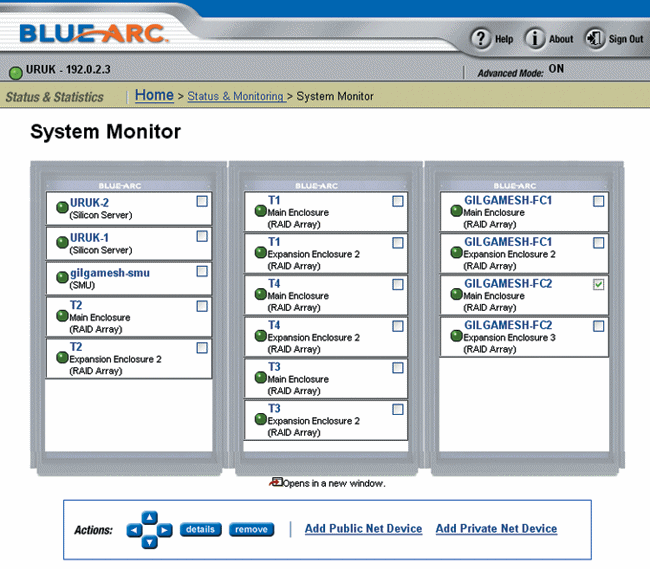Click the remove button

tap(251, 530)
